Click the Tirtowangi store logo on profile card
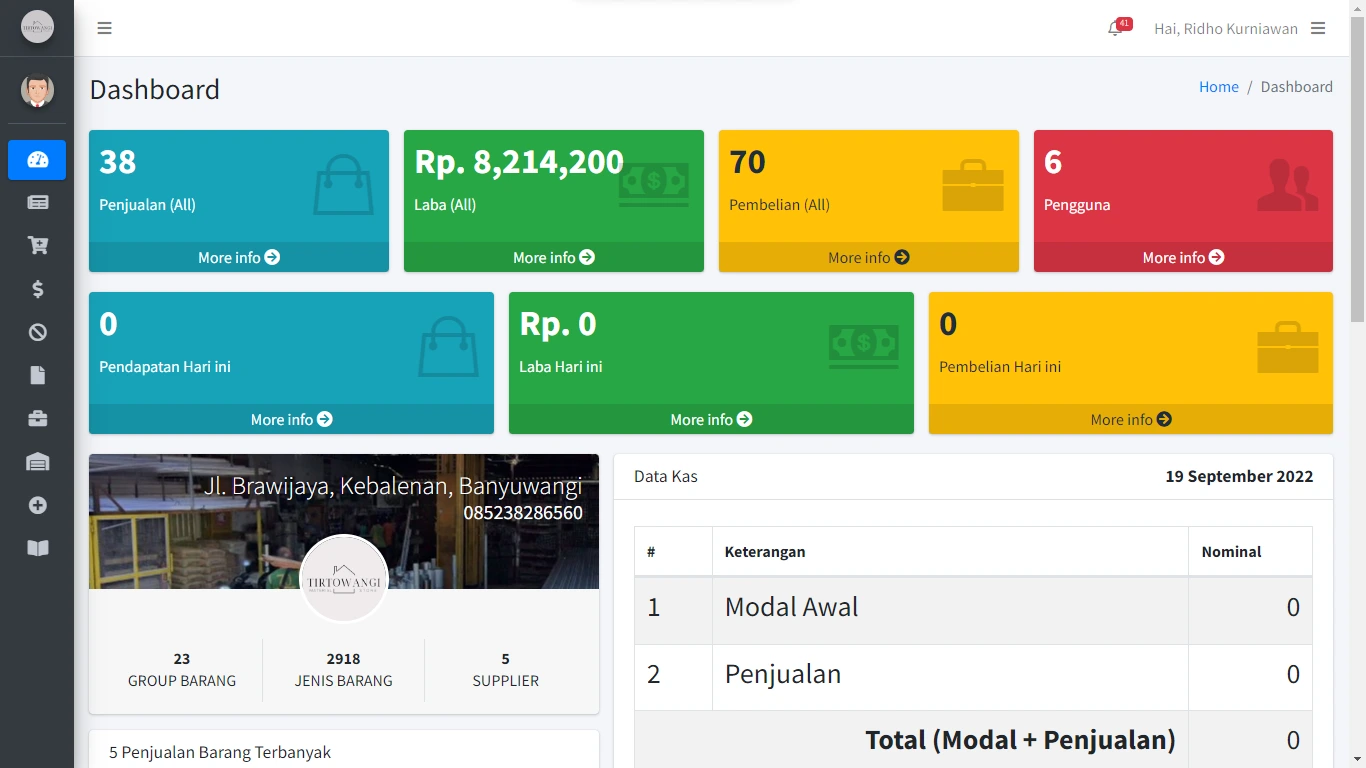 coord(344,579)
